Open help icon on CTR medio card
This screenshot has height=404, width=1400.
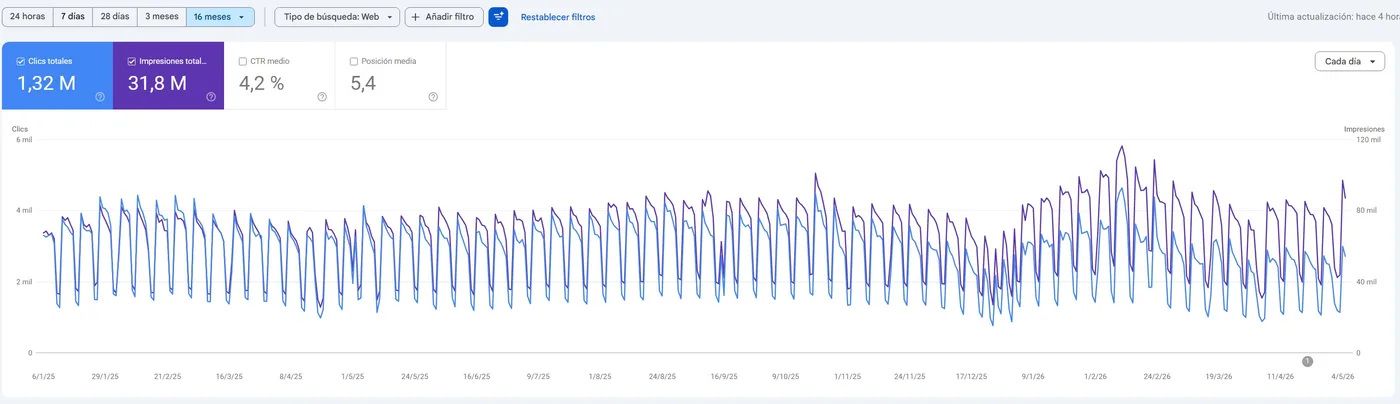pos(322,97)
